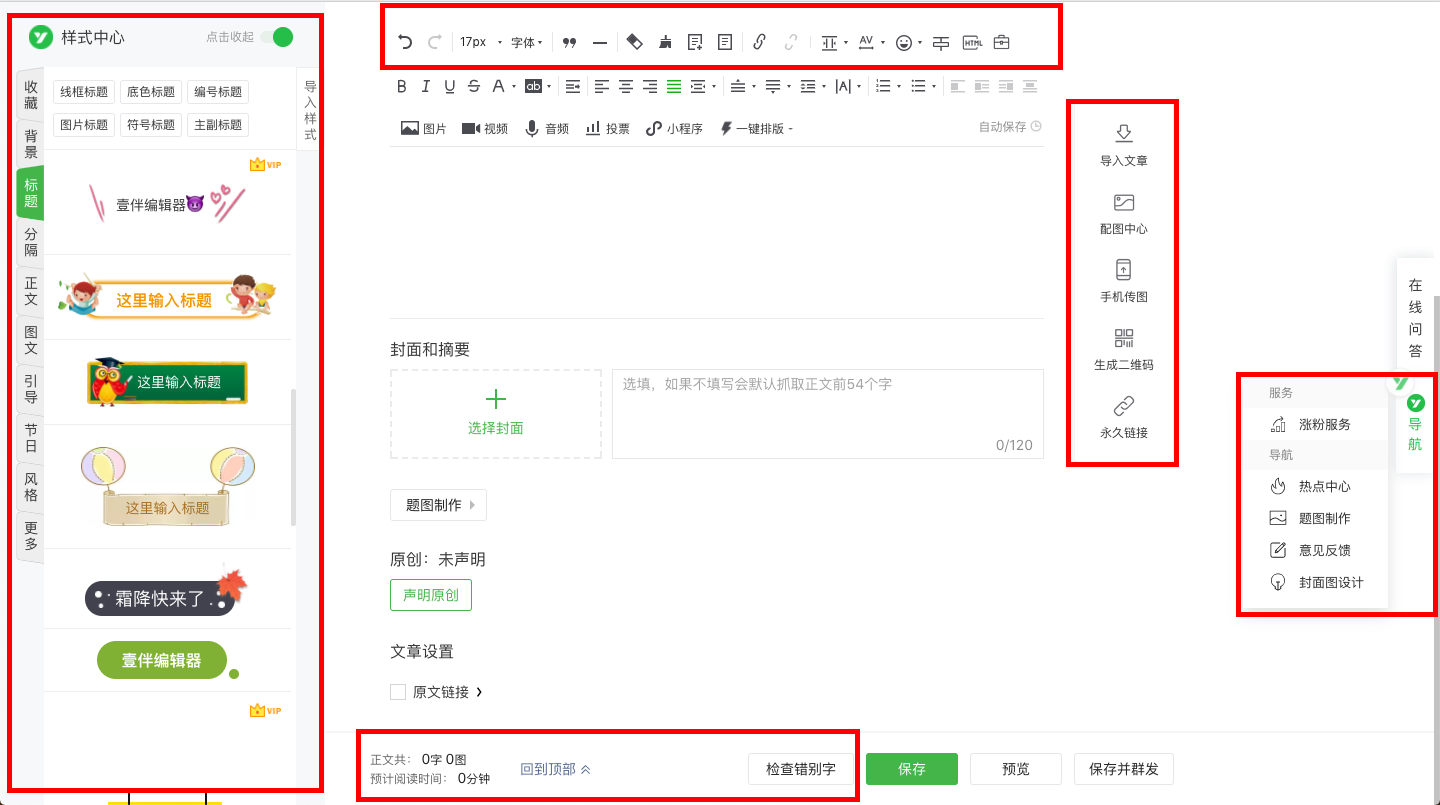Expand the 一键排版 dropdown
Screen dimensions: 1440x805
756,128
